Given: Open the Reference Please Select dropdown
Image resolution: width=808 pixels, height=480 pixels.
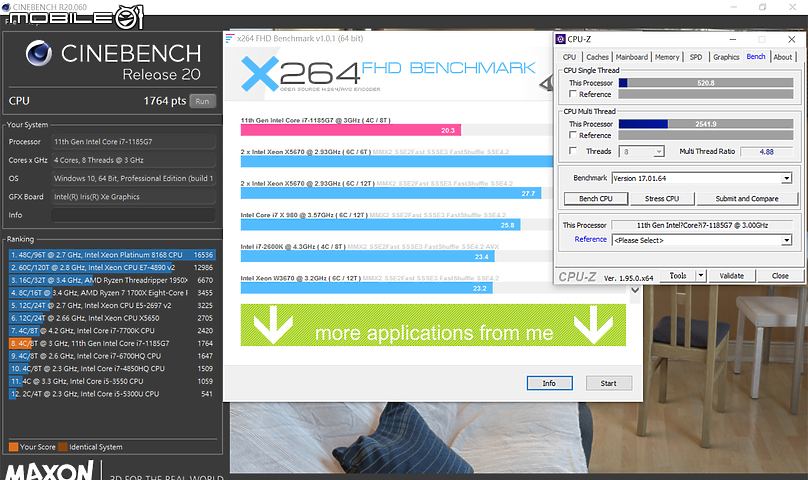Looking at the screenshot, I should (786, 240).
